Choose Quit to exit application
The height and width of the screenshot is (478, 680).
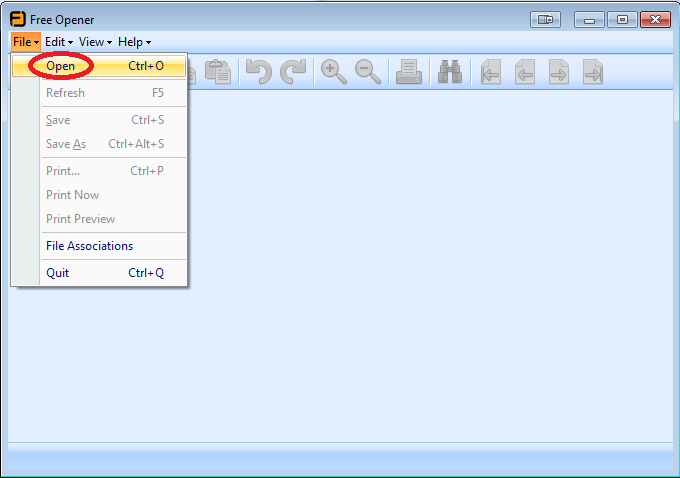click(x=99, y=273)
